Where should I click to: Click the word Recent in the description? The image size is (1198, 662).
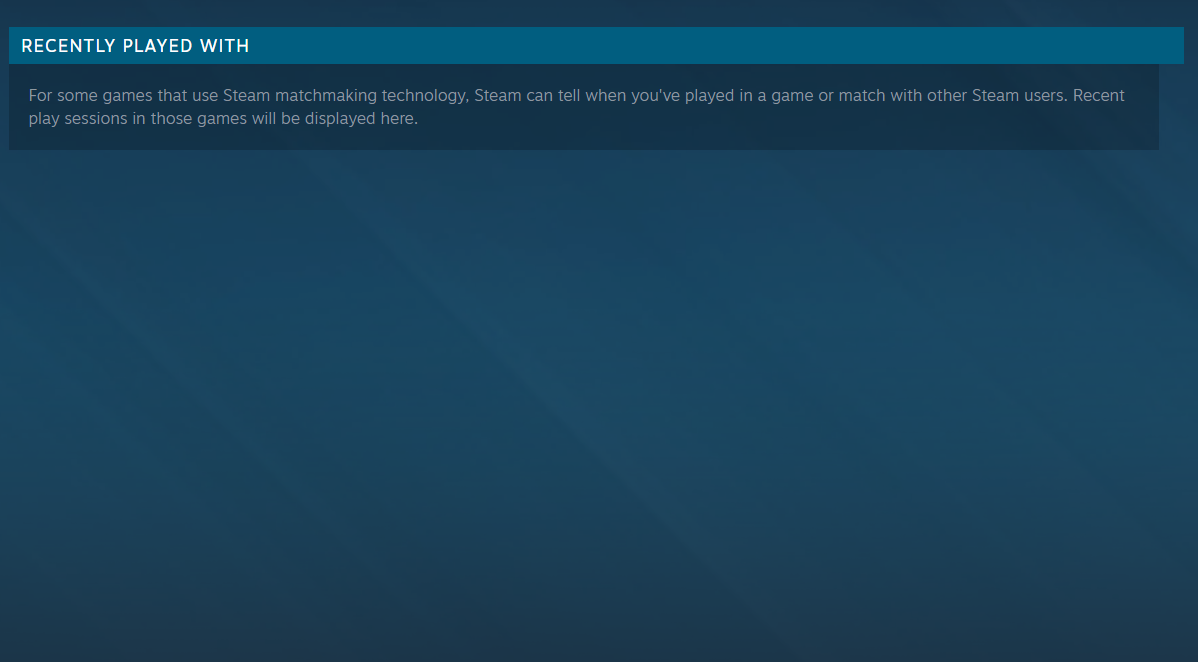1099,96
